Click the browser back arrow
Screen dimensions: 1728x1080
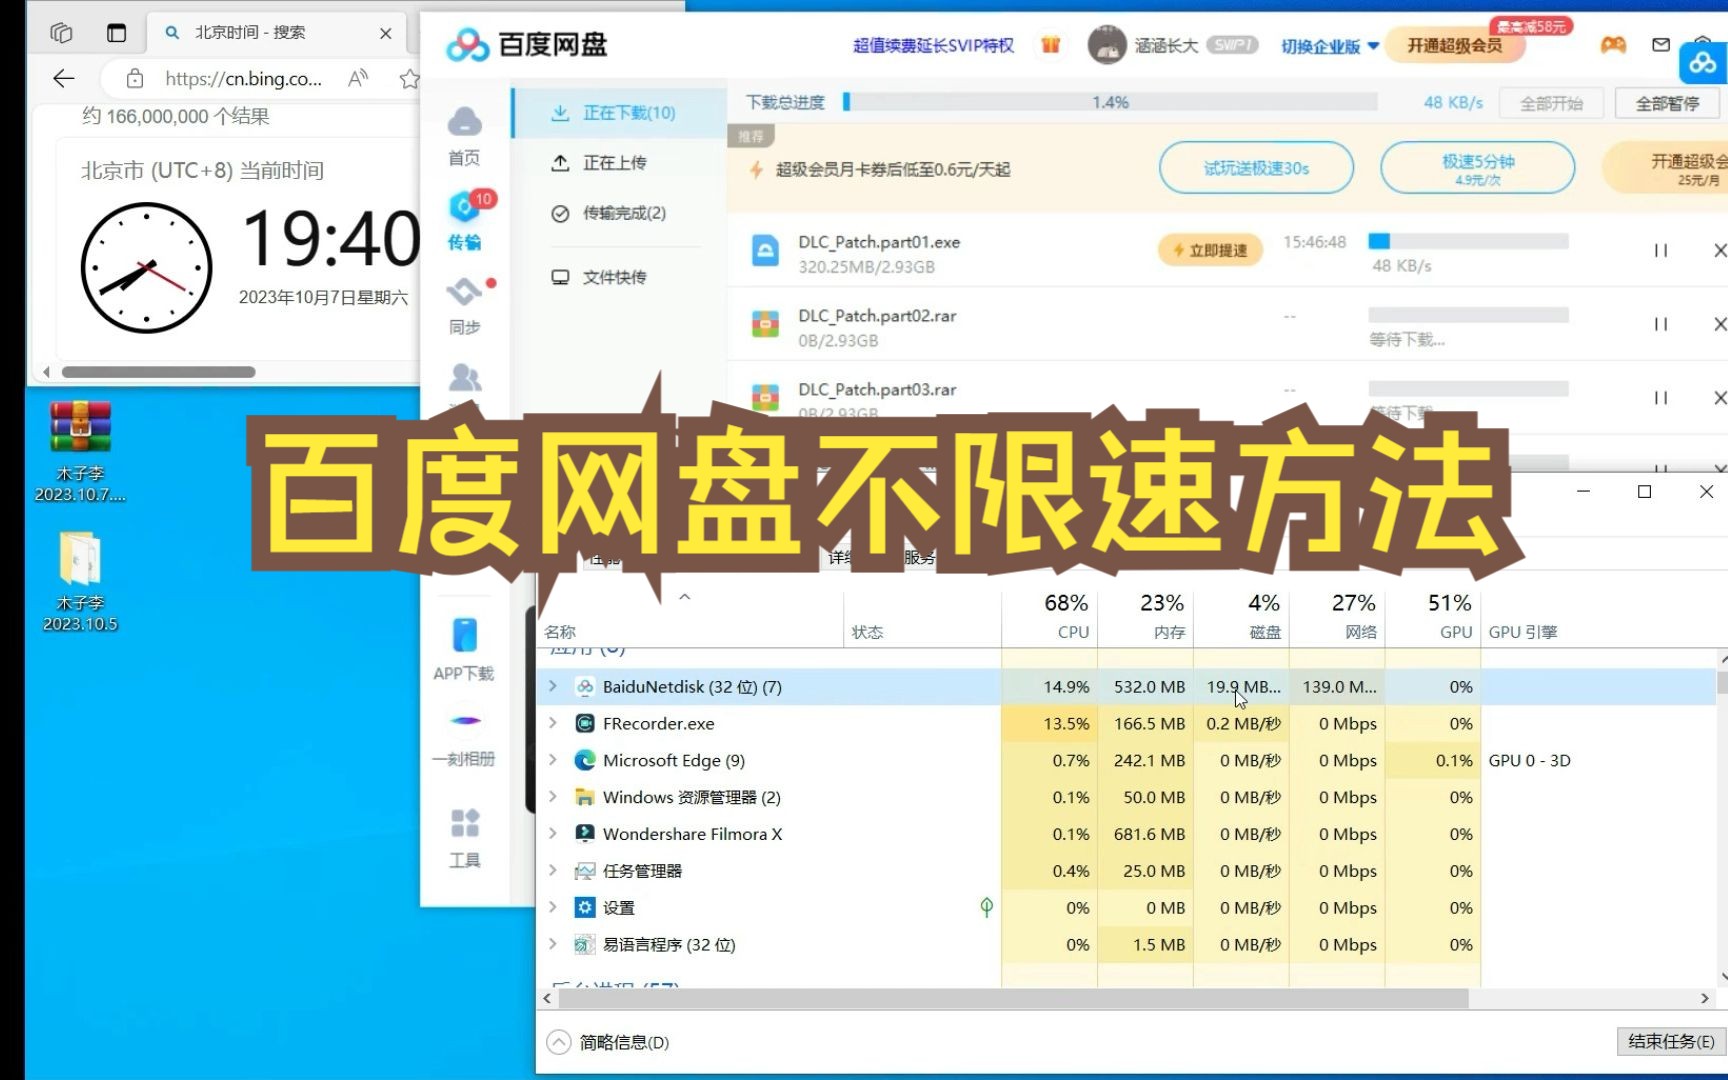point(64,78)
